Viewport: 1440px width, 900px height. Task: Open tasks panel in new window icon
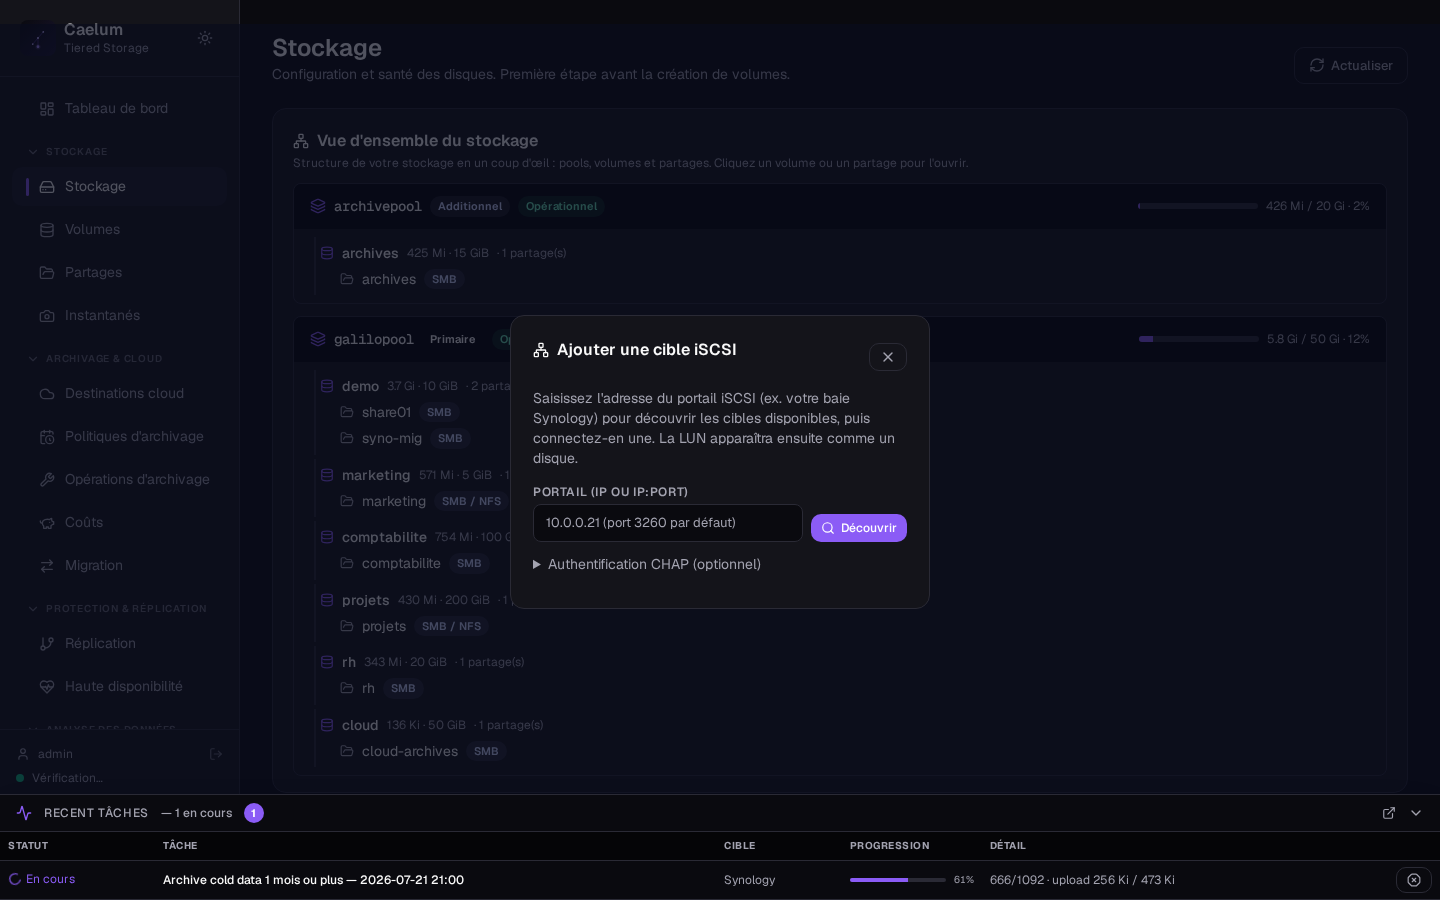tap(1389, 813)
